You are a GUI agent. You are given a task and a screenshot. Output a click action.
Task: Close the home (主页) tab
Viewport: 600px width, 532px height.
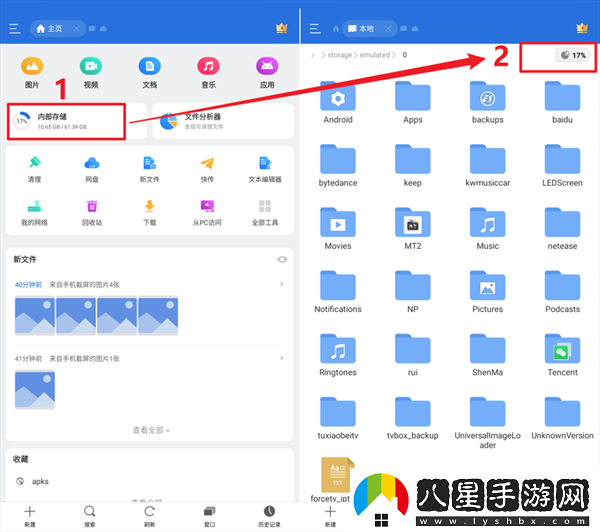tap(77, 29)
